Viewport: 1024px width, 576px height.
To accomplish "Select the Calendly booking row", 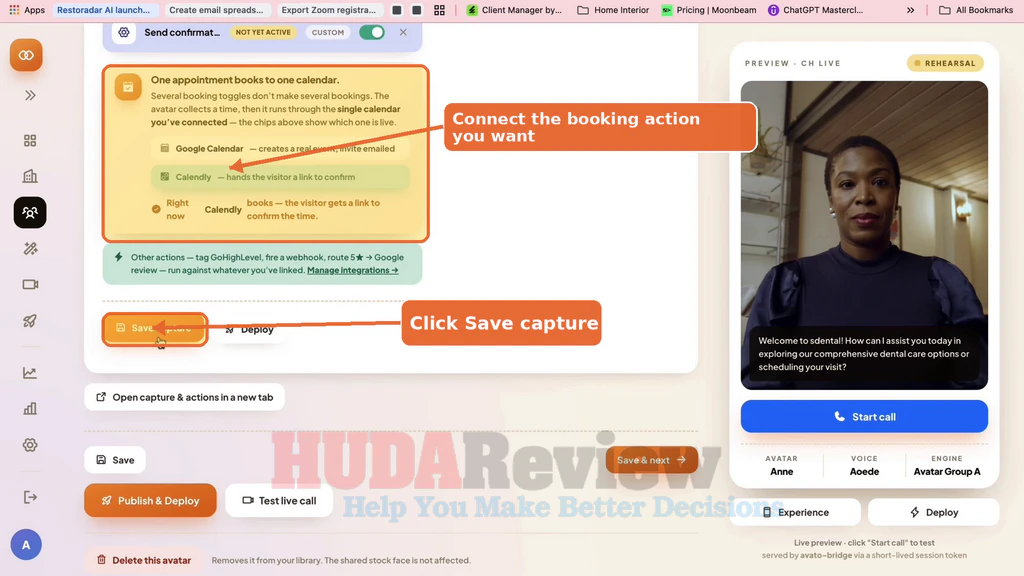I will point(280,177).
